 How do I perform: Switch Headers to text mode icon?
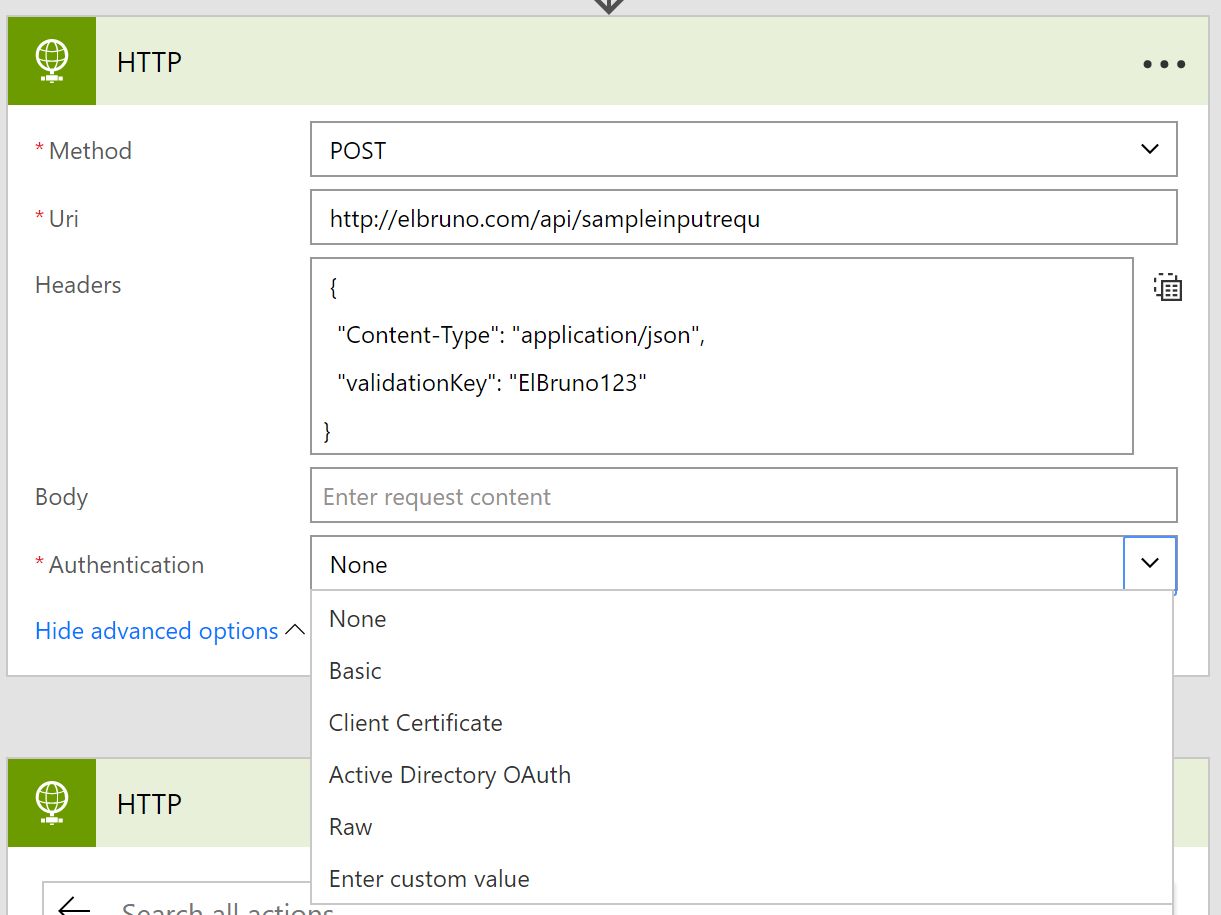pos(1167,287)
